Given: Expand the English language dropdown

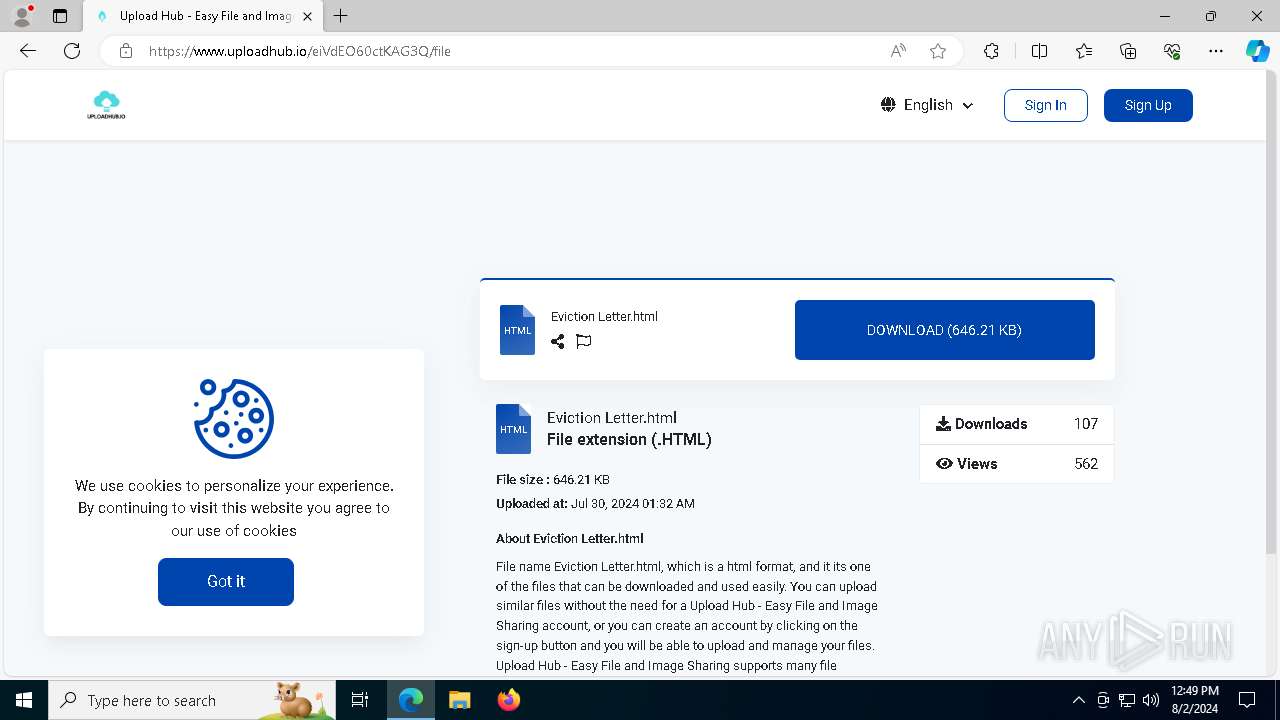Looking at the screenshot, I should (x=927, y=105).
